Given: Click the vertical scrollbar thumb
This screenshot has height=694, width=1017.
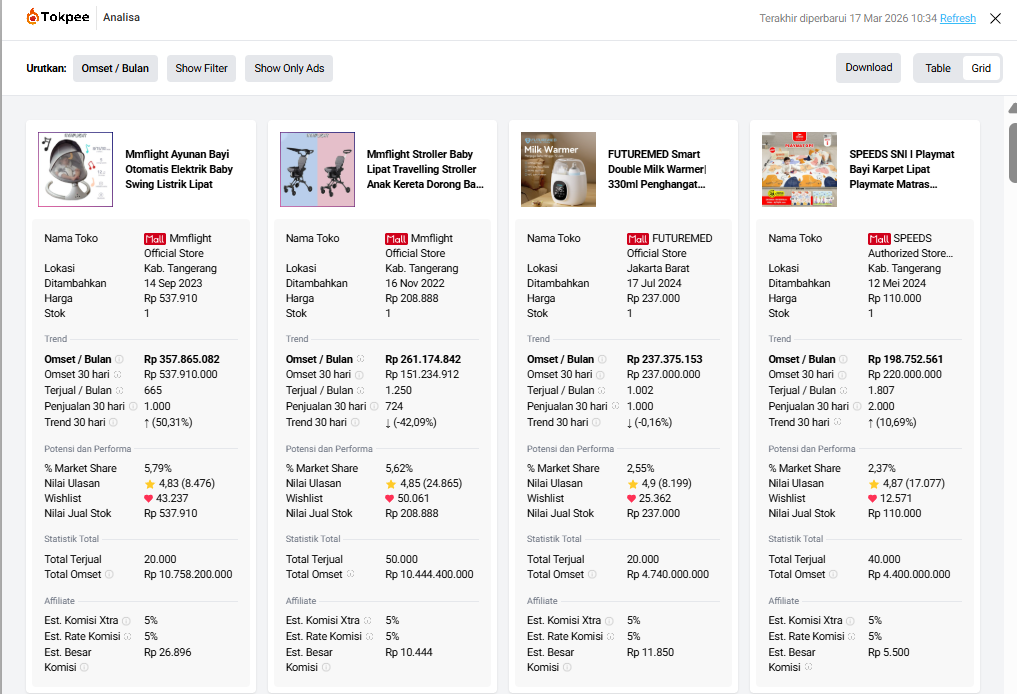Looking at the screenshot, I should [1012, 150].
